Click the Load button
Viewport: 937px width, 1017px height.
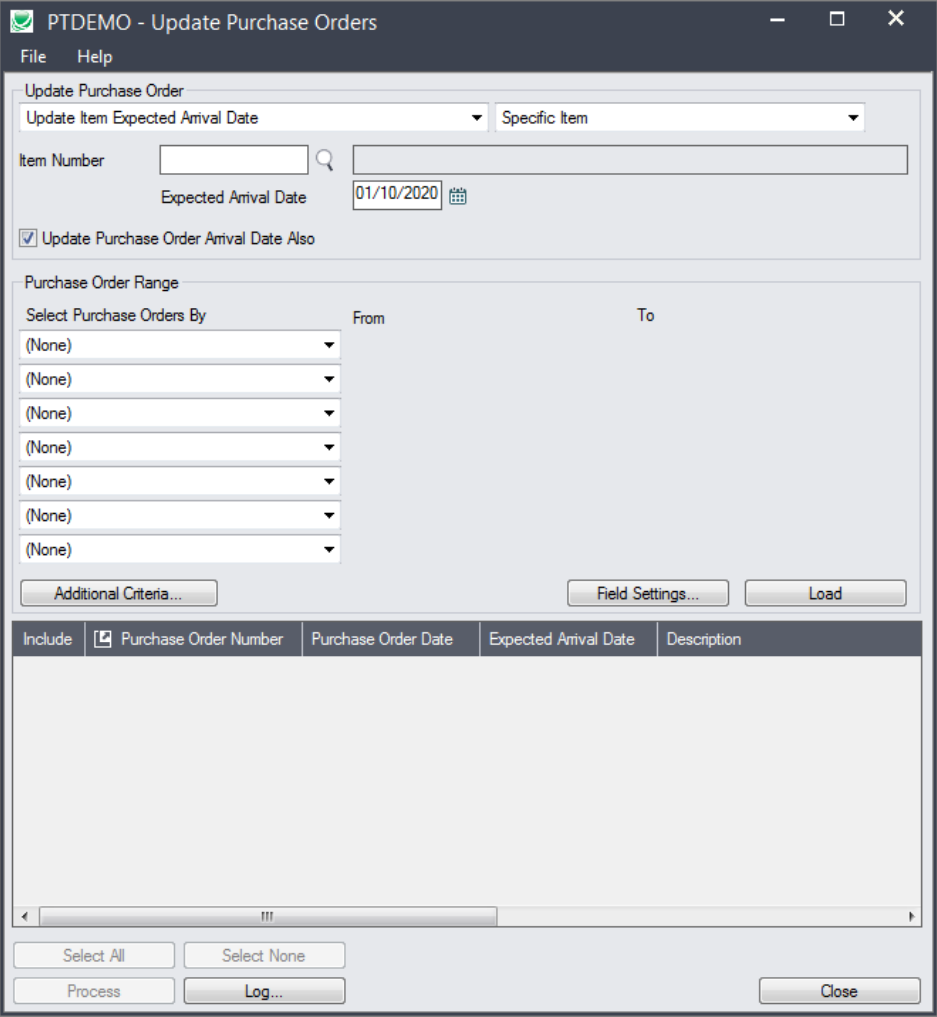click(825, 593)
